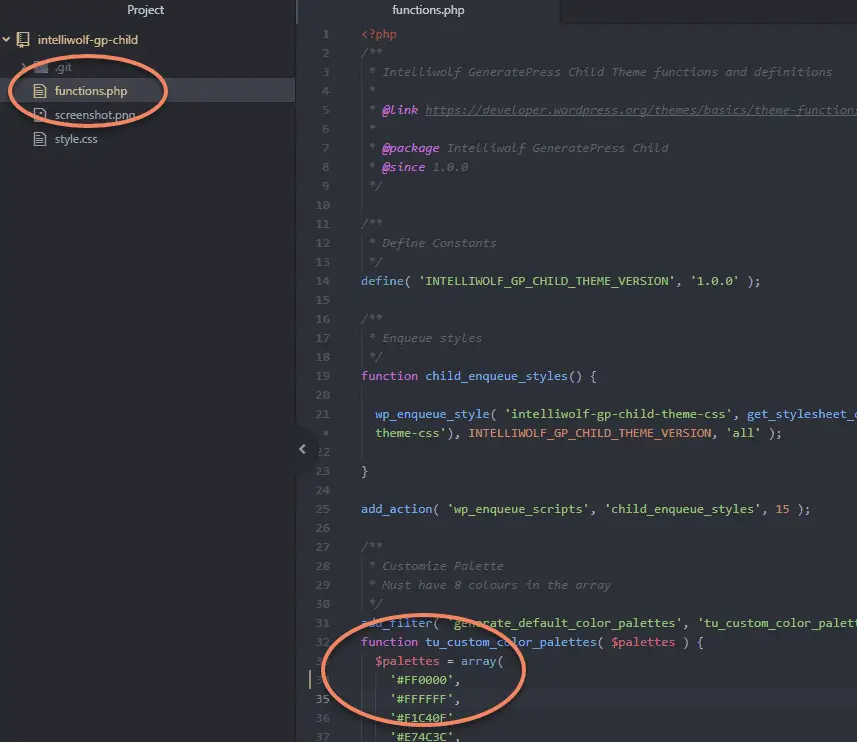Open functions.php from the project tree
The width and height of the screenshot is (857, 742).
coord(91,91)
